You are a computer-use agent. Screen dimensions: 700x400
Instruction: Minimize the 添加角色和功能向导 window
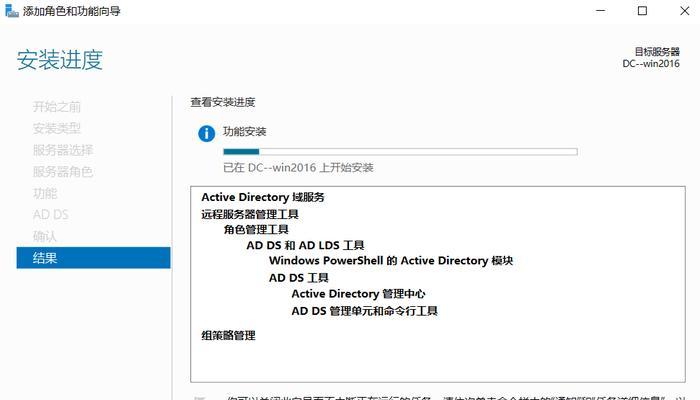point(601,11)
